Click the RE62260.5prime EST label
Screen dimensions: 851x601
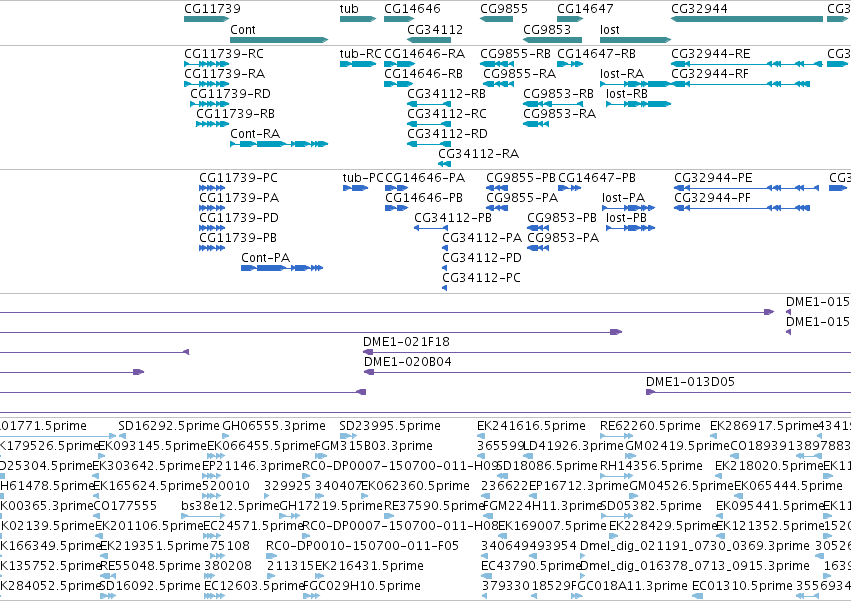pyautogui.click(x=650, y=426)
